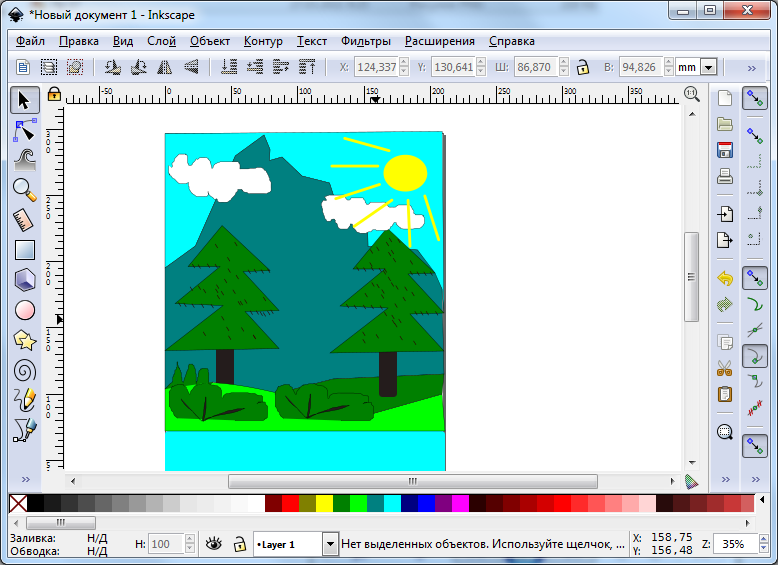
Task: Flip selection vertically
Action: coord(191,67)
